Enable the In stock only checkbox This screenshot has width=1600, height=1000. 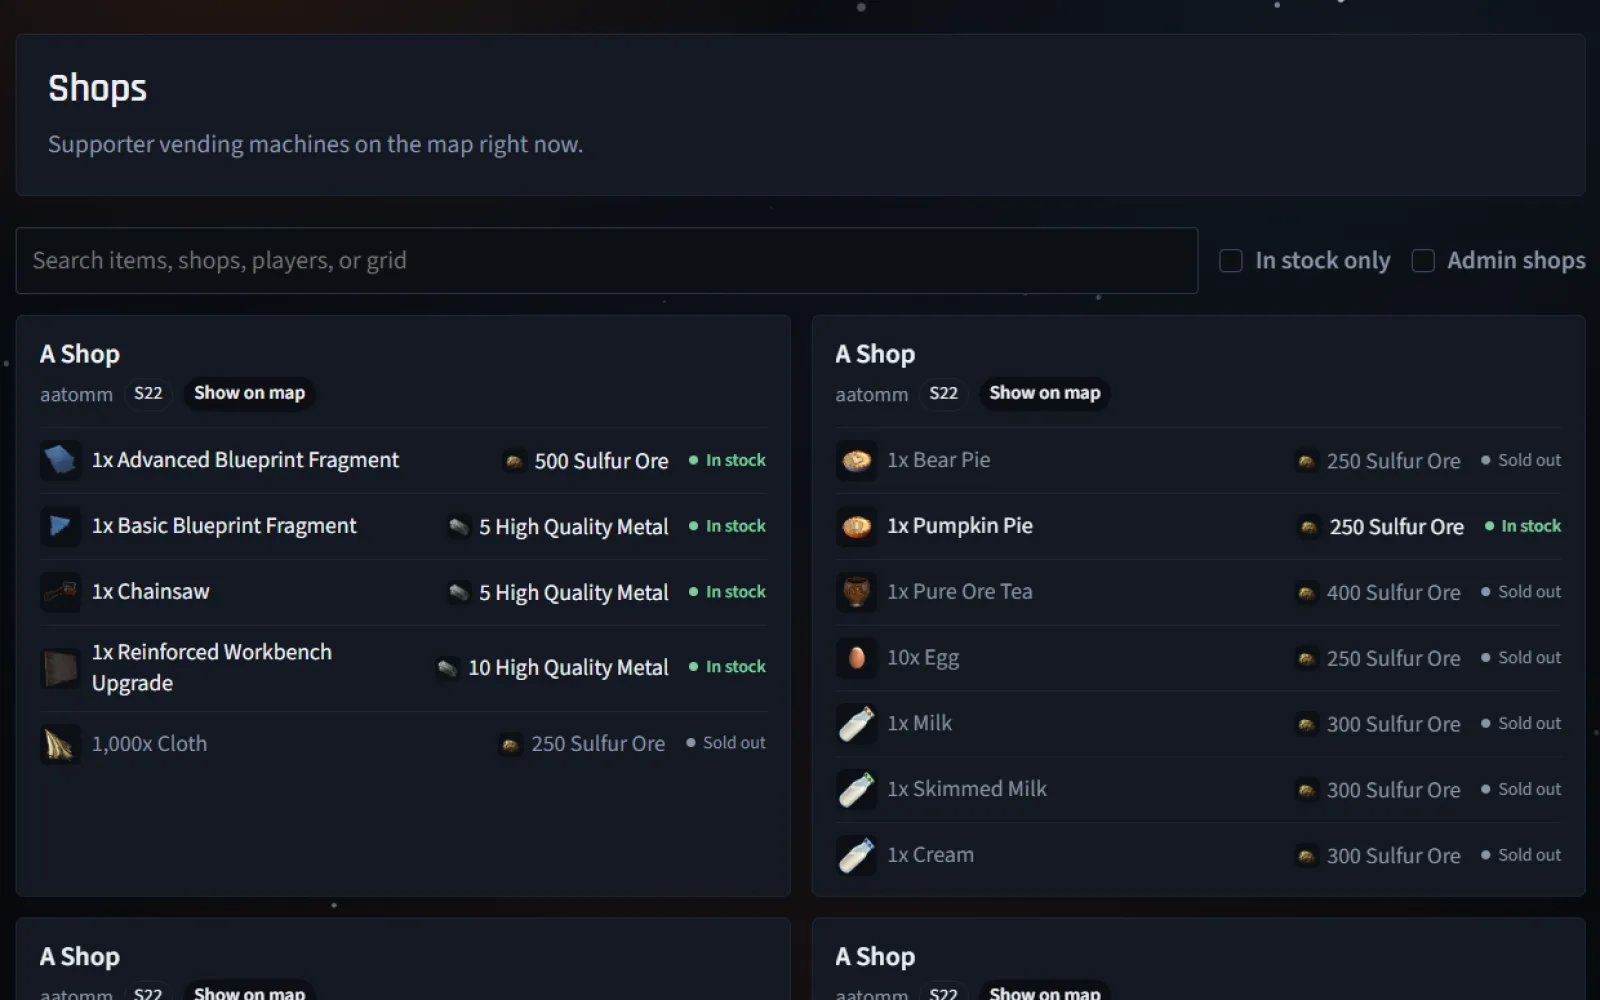click(1231, 261)
